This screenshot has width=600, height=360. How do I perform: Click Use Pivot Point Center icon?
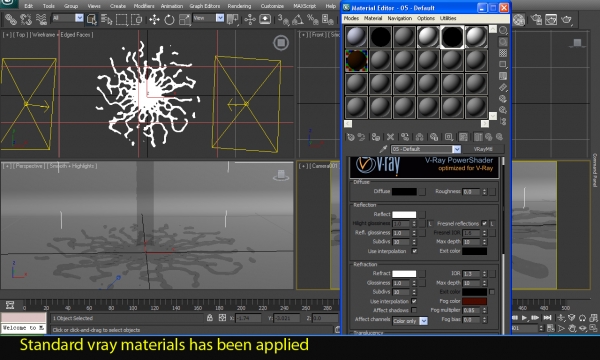(232, 19)
